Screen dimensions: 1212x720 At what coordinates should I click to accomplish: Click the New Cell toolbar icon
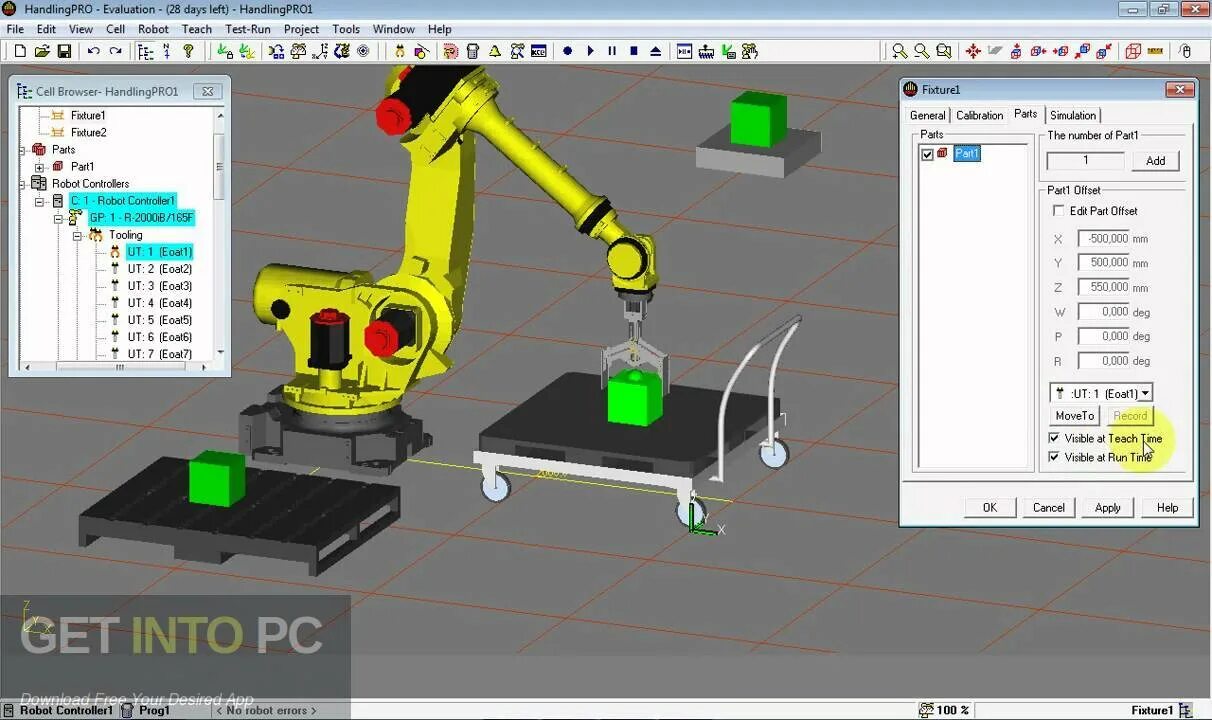click(19, 51)
